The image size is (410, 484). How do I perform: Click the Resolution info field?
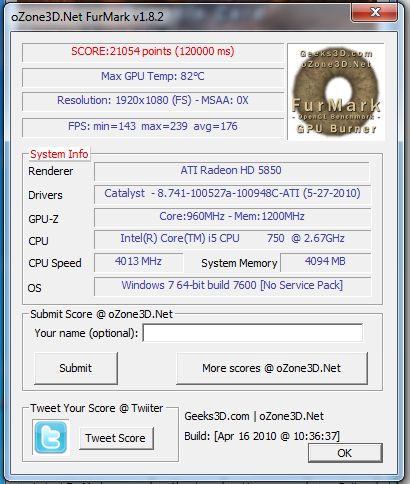153,101
